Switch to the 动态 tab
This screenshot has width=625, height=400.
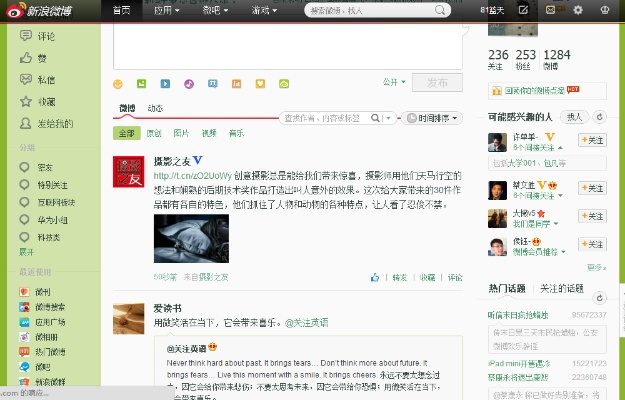[156, 108]
